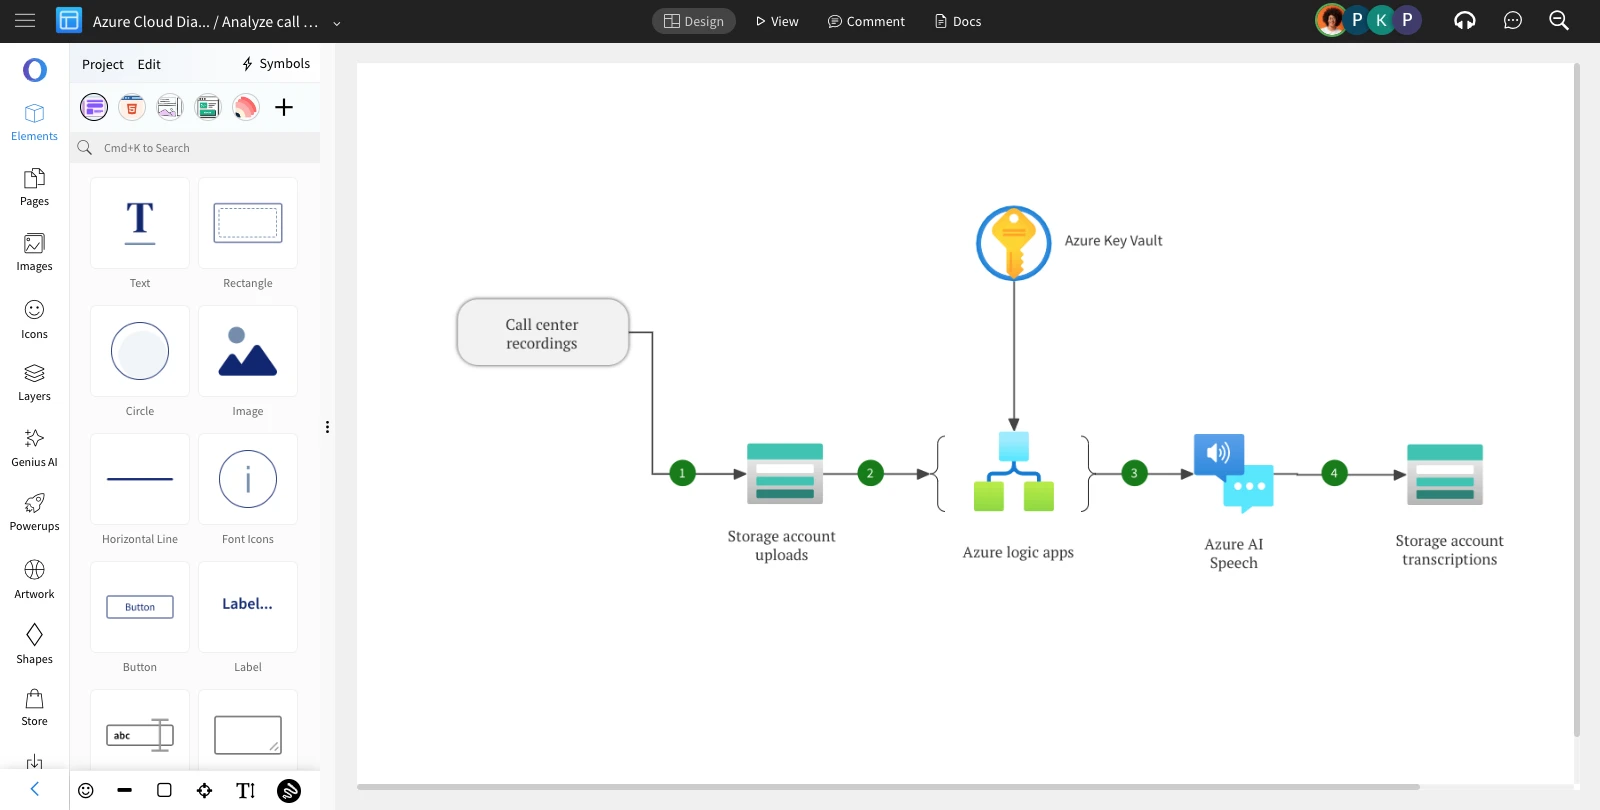The height and width of the screenshot is (810, 1600).
Task: Click the three-dot panel resize handle
Action: (x=327, y=427)
